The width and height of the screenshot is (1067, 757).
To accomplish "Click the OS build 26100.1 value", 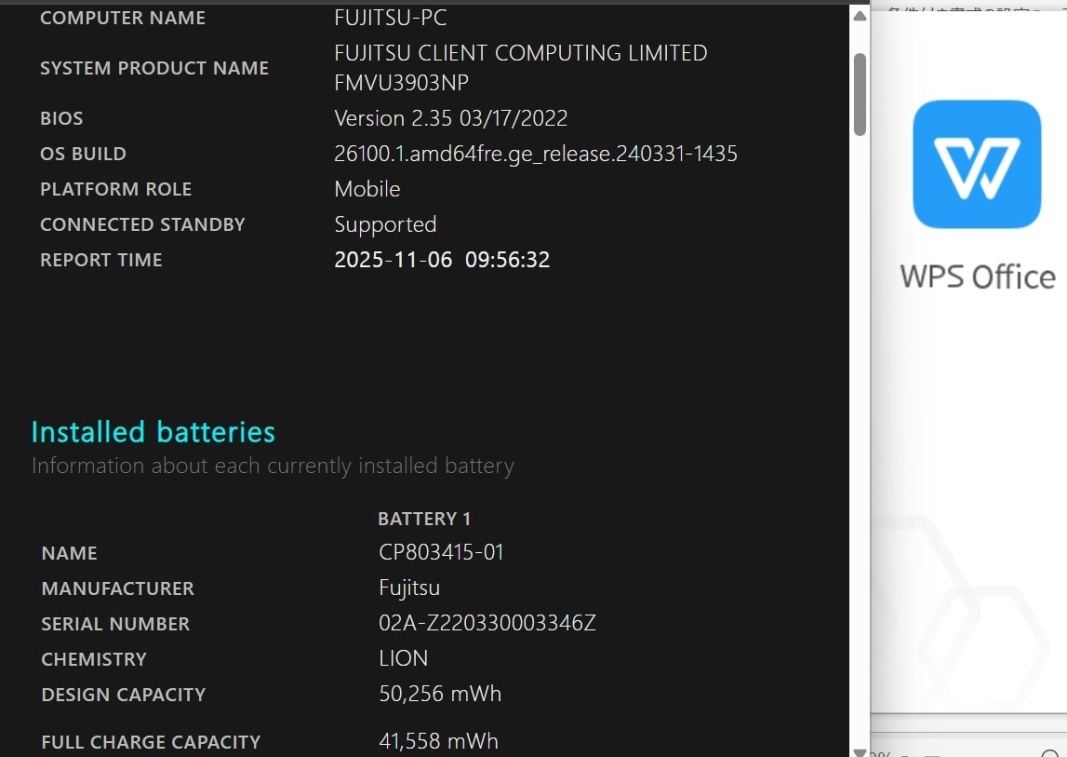I will click(x=536, y=154).
